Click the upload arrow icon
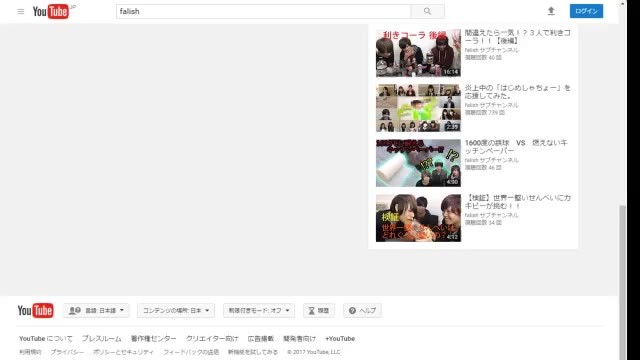Screen dimensions: 640x360 [551, 11]
